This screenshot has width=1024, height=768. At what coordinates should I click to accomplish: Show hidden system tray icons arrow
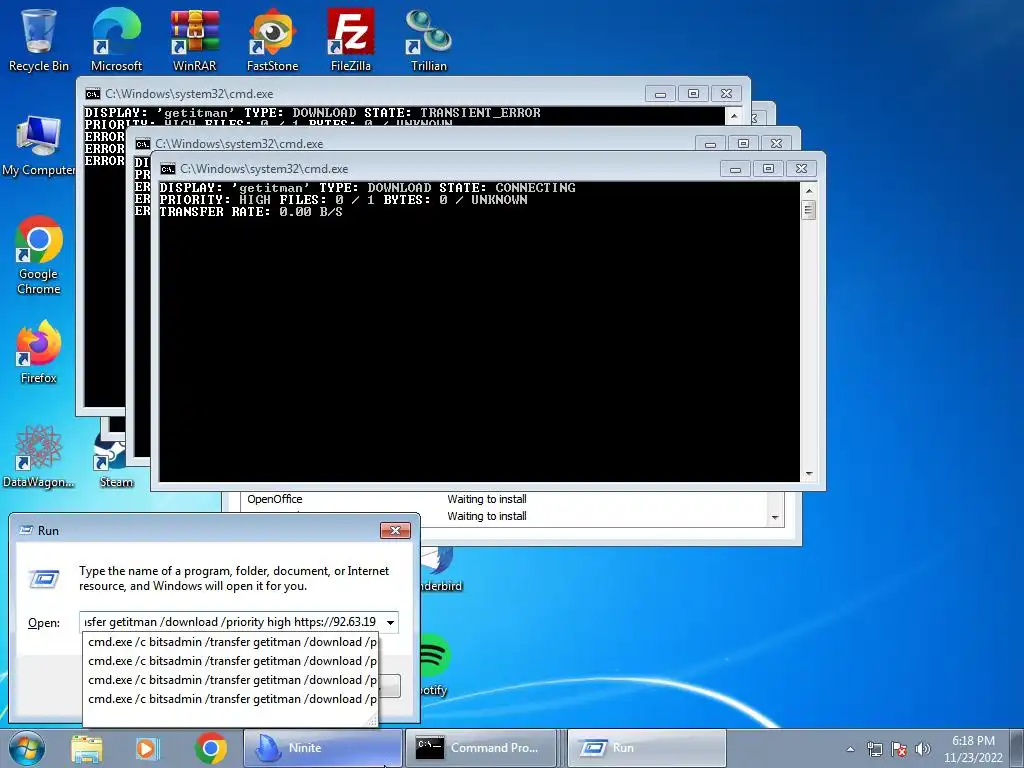850,749
